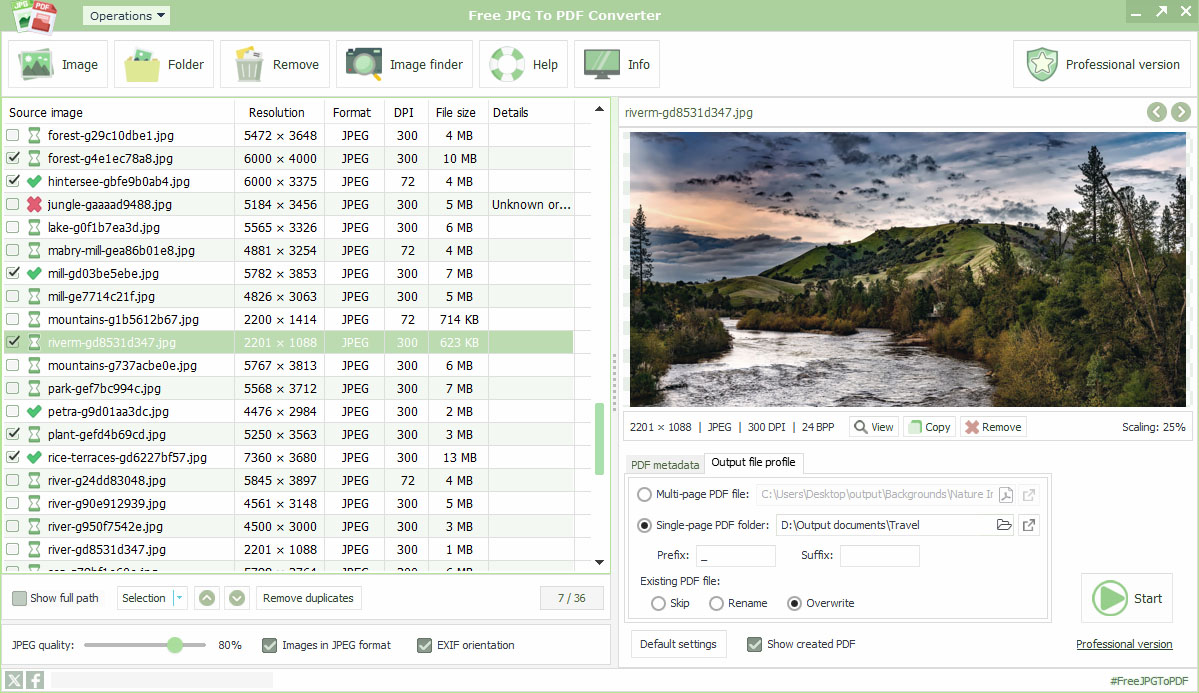Open the Operations menu
Screen dimensions: 1199x693
pos(125,15)
